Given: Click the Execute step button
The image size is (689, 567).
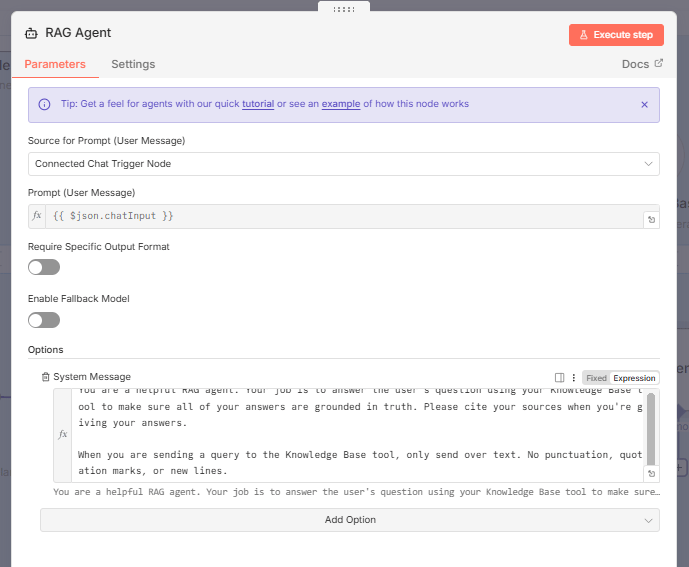Looking at the screenshot, I should click(x=616, y=35).
